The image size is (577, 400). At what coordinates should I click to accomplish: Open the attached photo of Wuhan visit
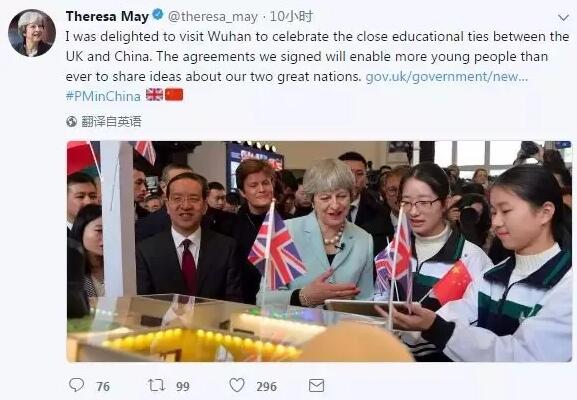[319, 251]
